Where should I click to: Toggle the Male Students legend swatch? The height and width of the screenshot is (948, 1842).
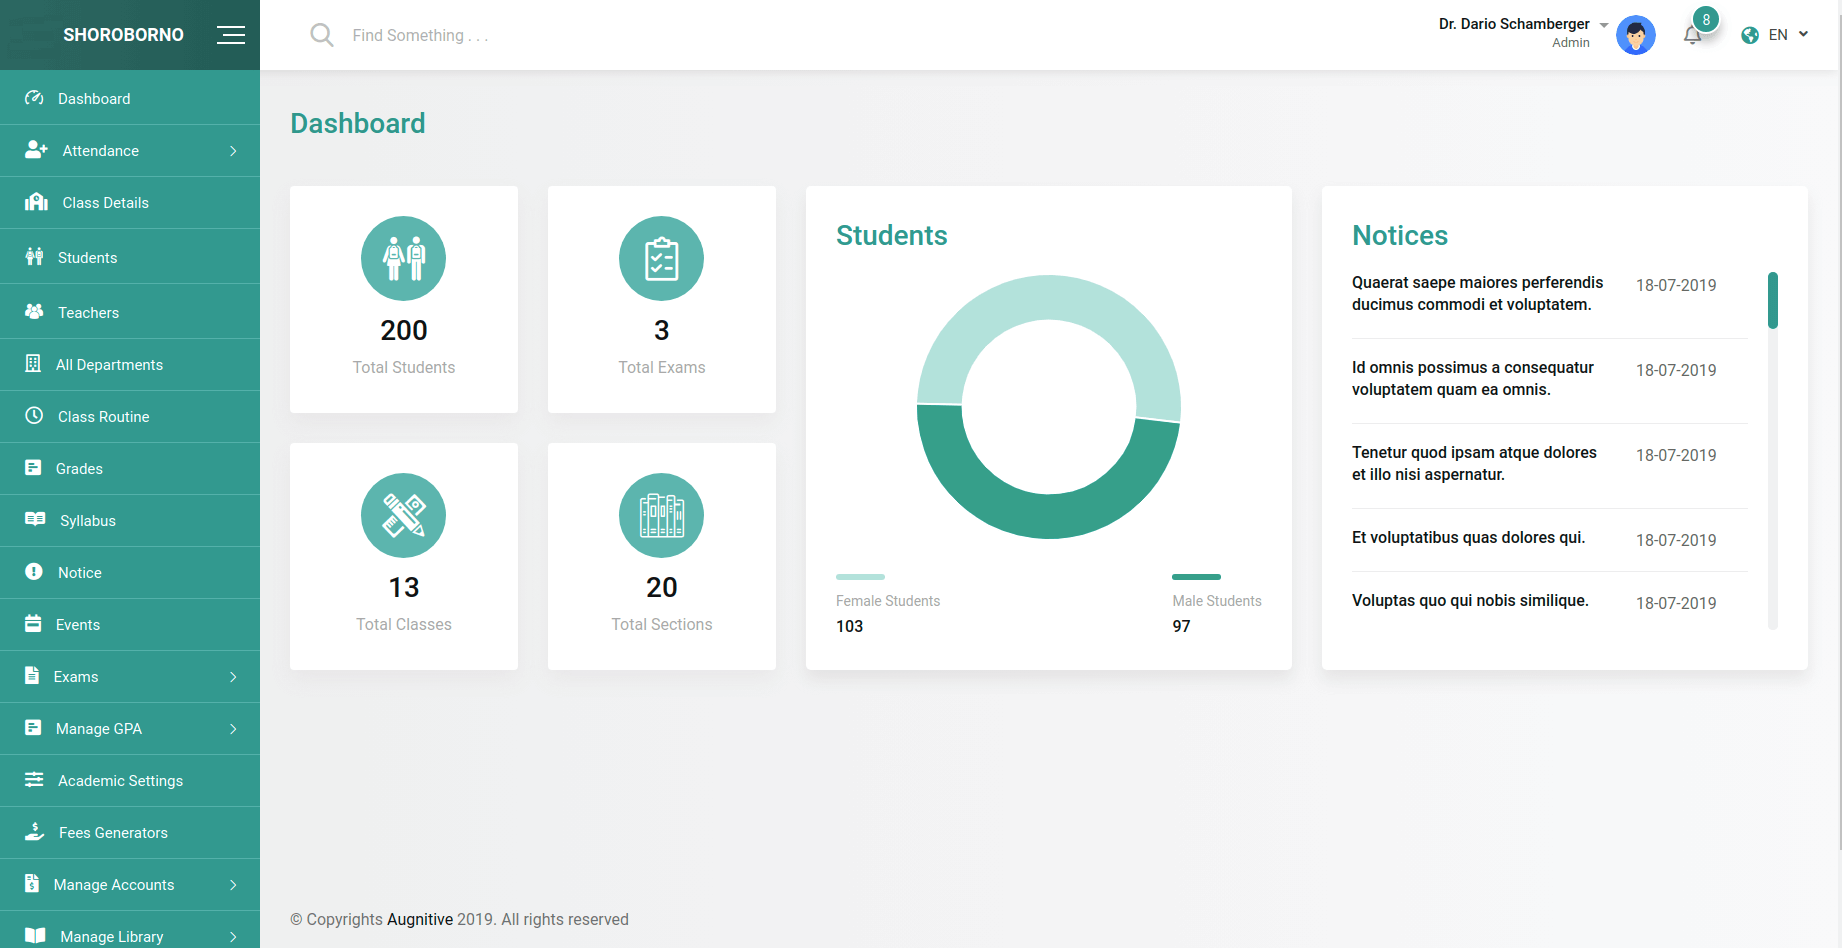pyautogui.click(x=1196, y=577)
